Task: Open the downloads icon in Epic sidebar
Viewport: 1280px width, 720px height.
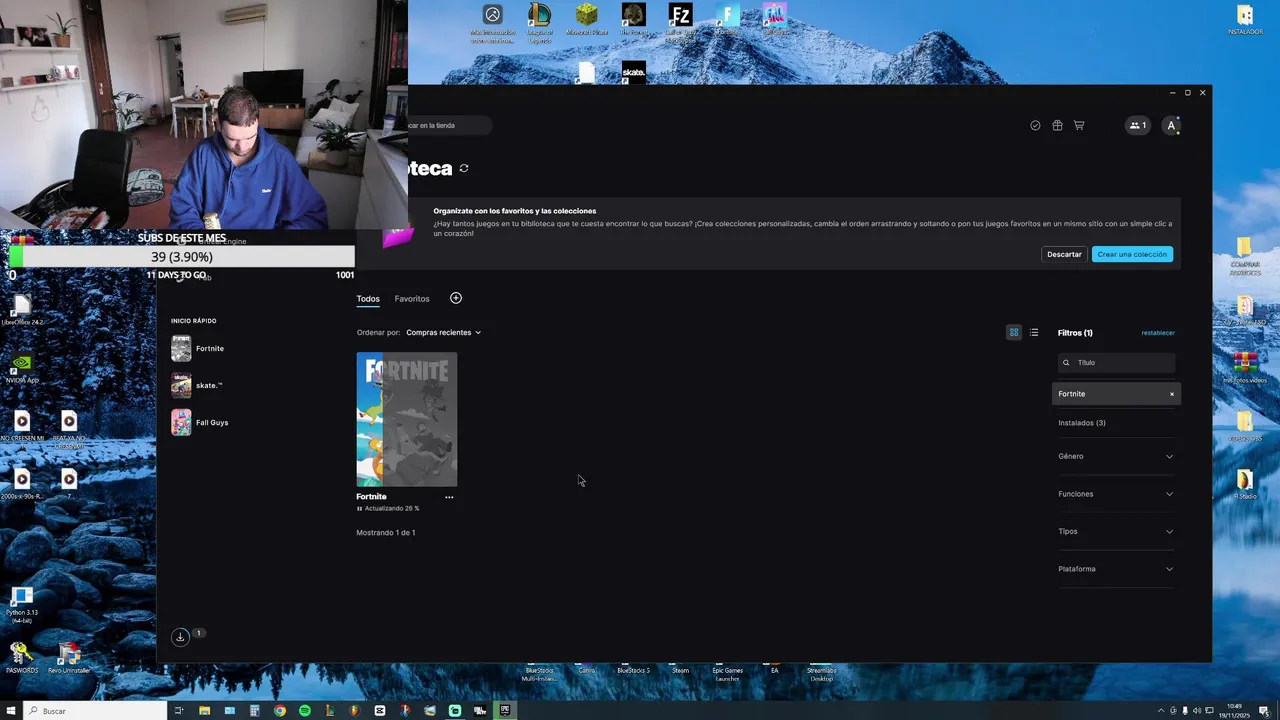Action: tap(180, 636)
